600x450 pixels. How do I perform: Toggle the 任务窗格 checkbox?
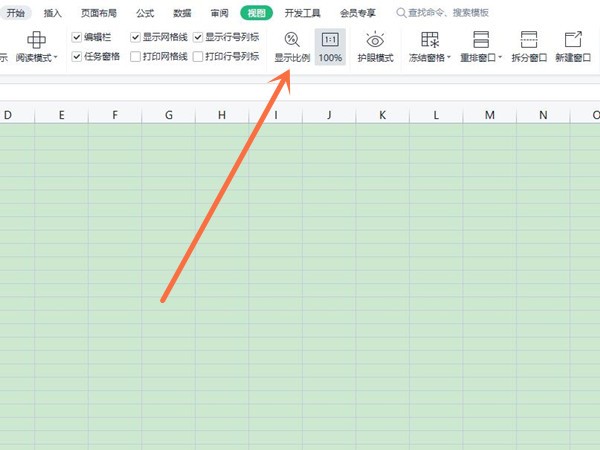coord(77,57)
